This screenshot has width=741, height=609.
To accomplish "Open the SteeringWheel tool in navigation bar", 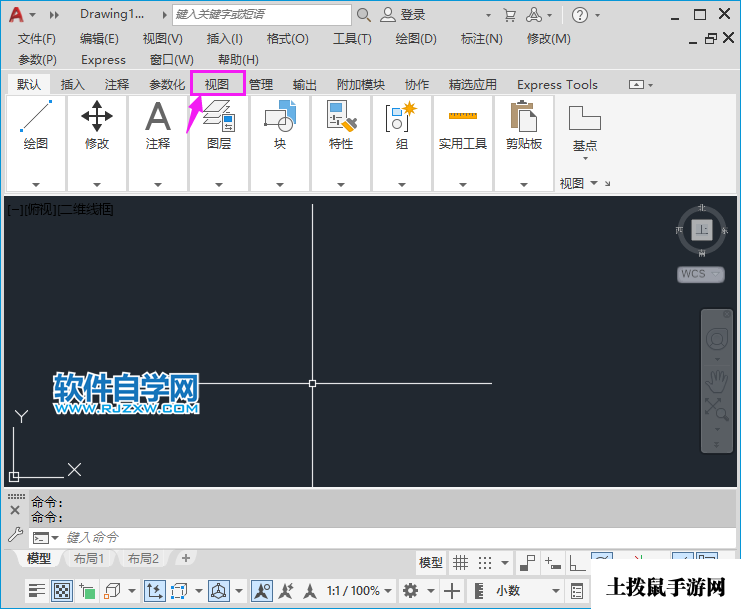I will click(x=716, y=339).
